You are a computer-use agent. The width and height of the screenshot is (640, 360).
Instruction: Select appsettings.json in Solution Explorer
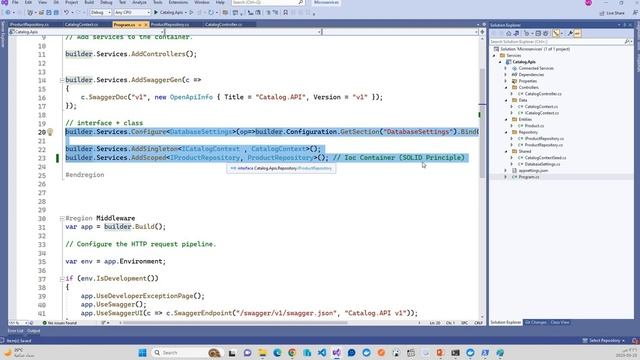[x=533, y=171]
